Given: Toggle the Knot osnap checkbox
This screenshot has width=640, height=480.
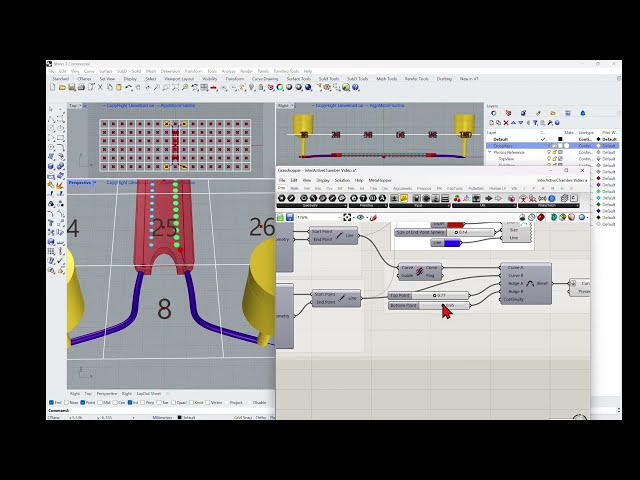Looking at the screenshot, I should coord(192,402).
